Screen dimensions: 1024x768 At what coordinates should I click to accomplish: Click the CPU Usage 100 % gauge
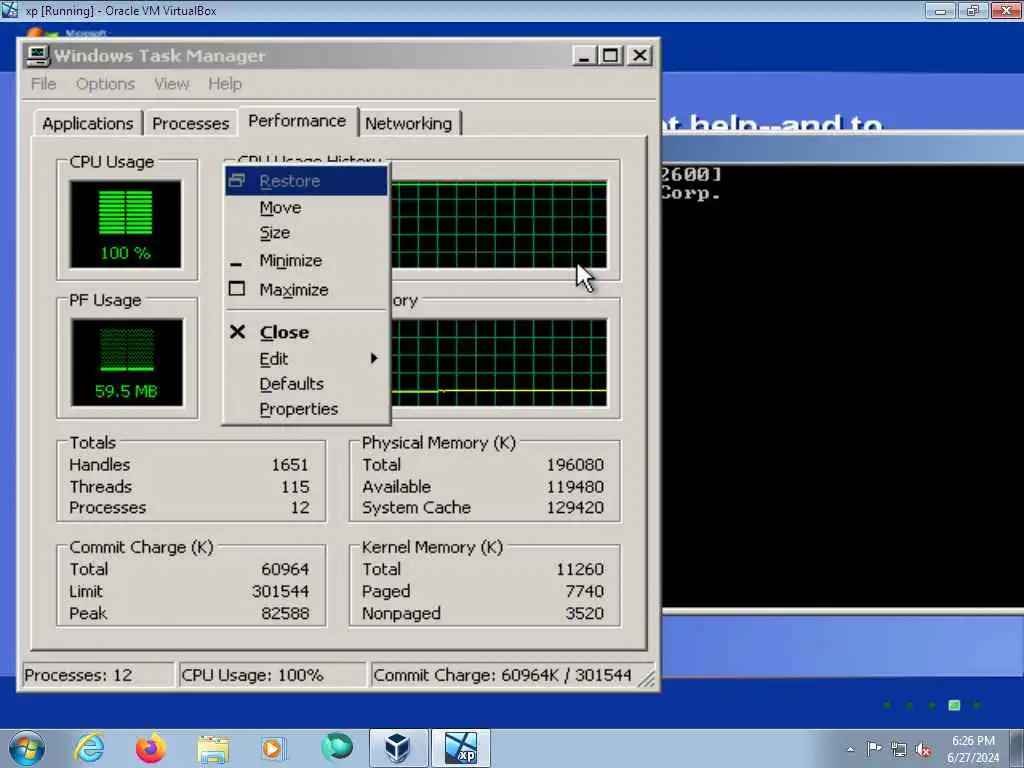[x=125, y=224]
